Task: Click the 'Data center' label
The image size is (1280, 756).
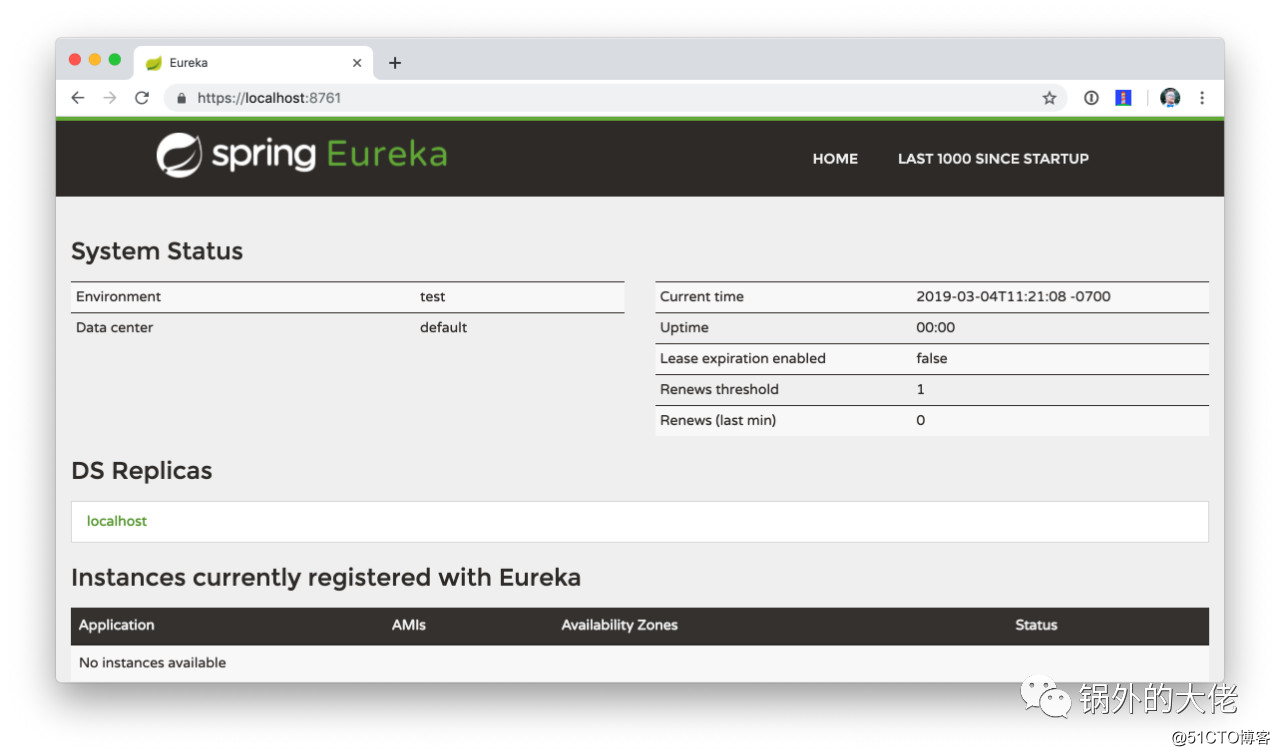Action: pos(115,328)
